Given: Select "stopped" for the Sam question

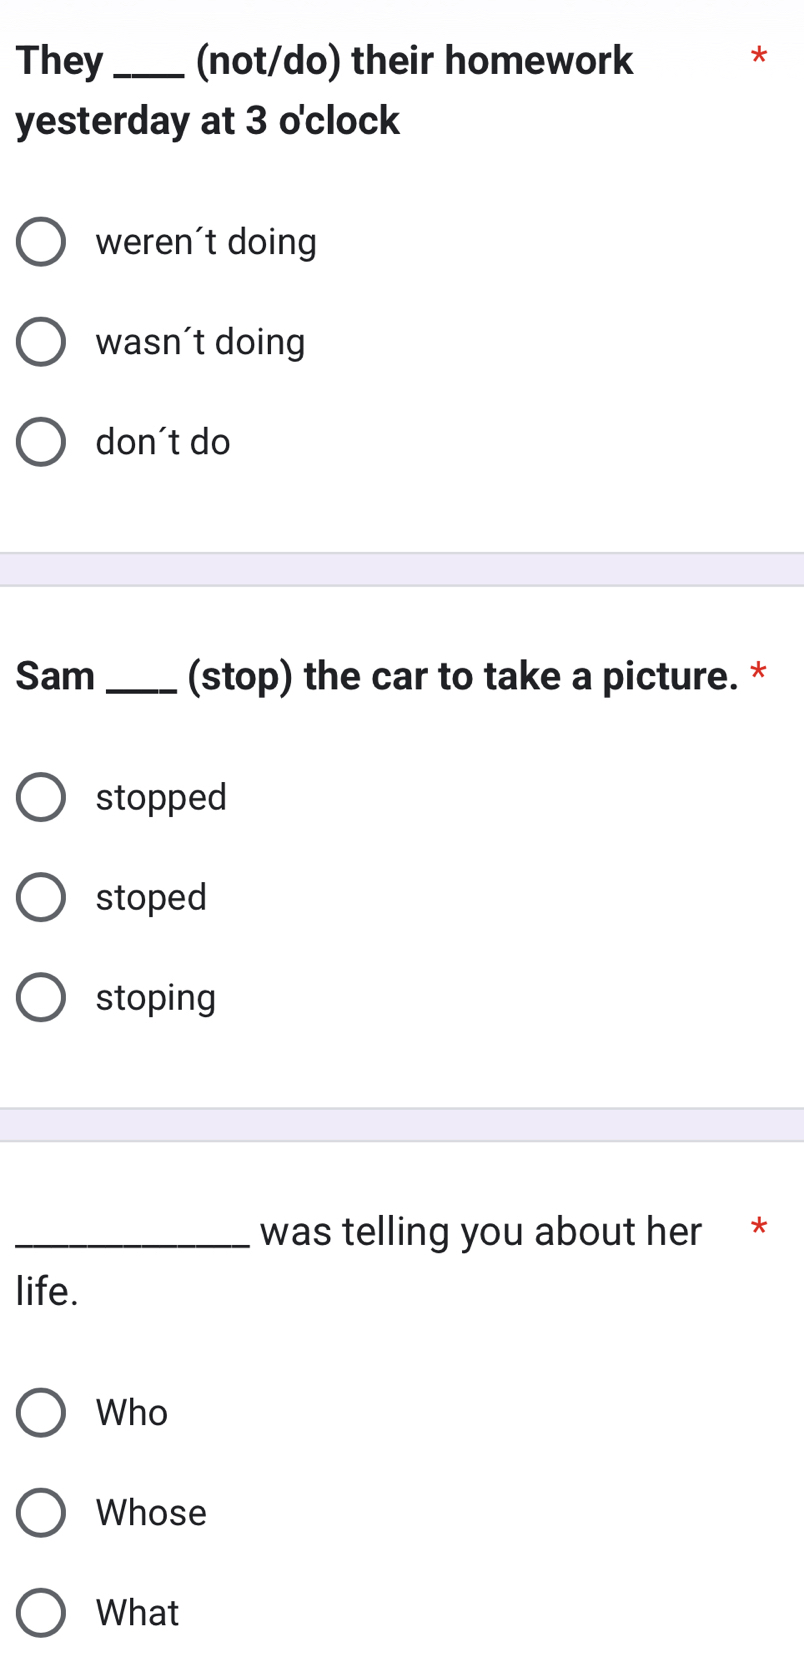Looking at the screenshot, I should pyautogui.click(x=40, y=796).
